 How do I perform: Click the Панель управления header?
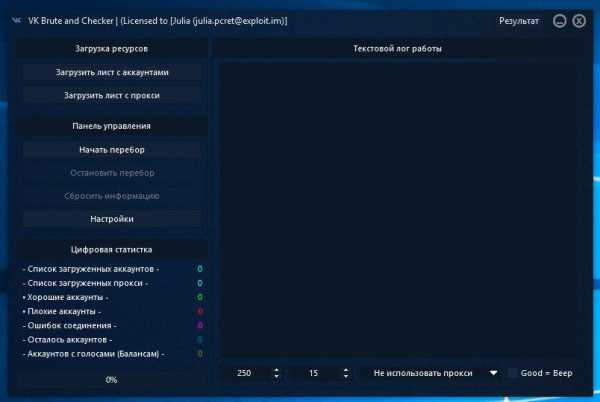click(111, 126)
